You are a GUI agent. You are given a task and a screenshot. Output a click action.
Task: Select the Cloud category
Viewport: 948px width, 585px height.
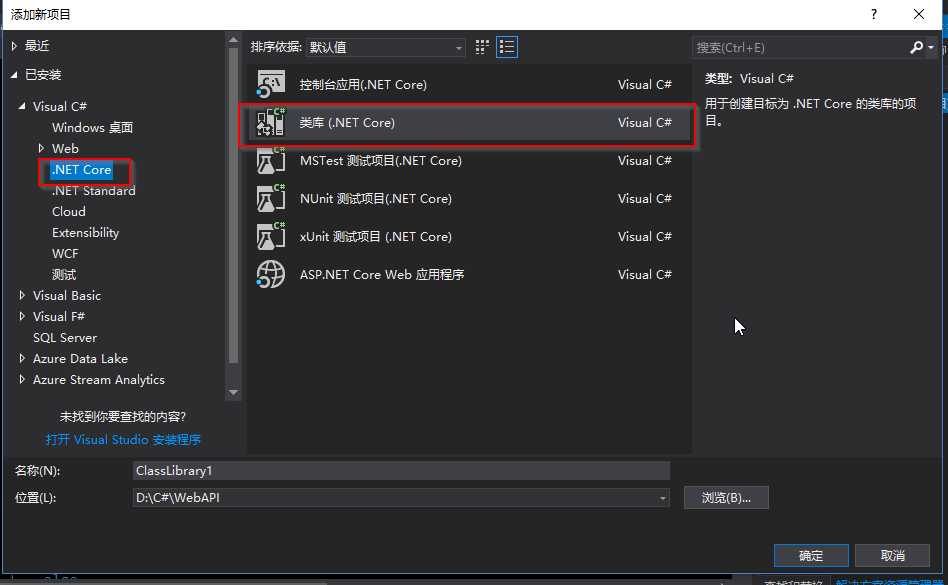pyautogui.click(x=69, y=212)
